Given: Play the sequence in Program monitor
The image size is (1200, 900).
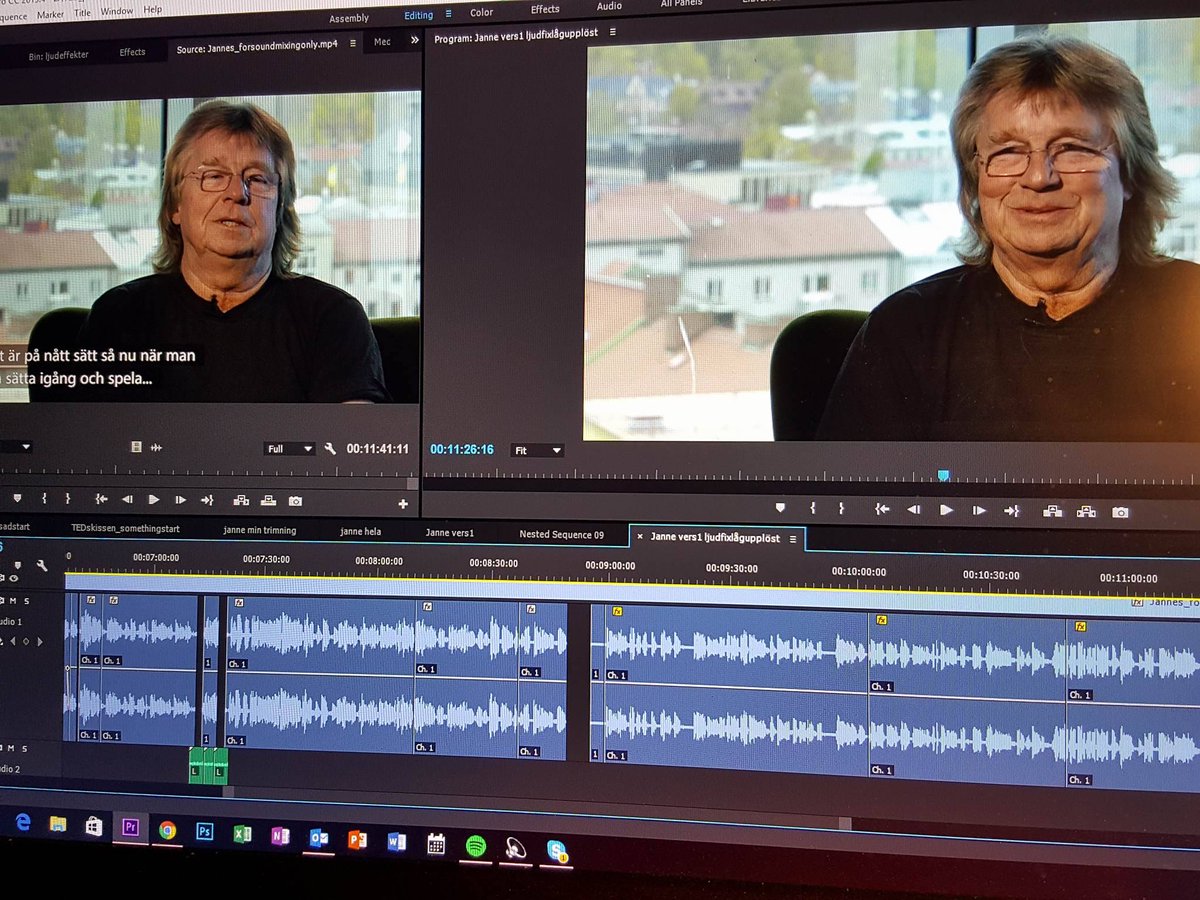Looking at the screenshot, I should point(946,510).
